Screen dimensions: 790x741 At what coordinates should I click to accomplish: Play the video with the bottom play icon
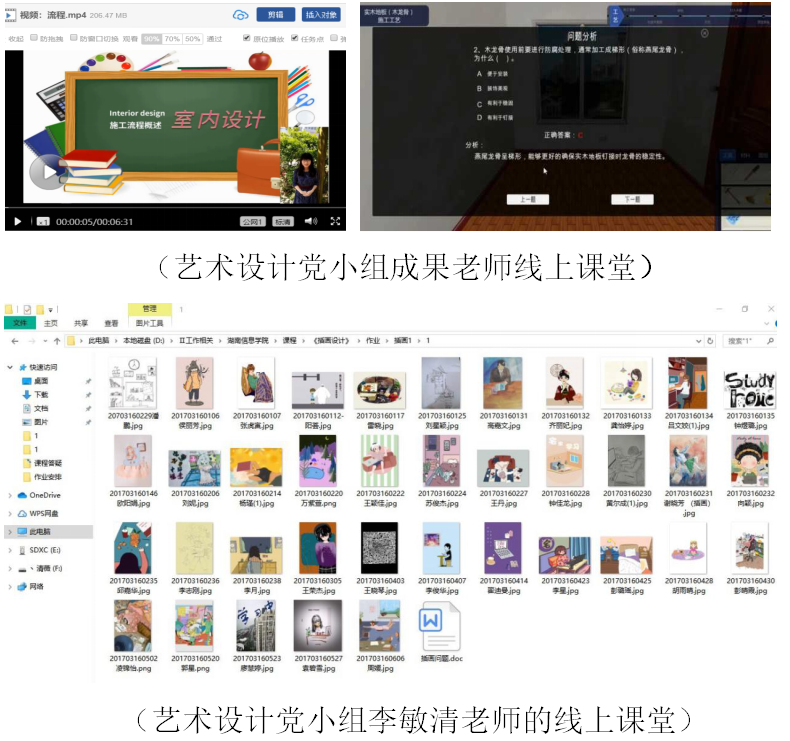tap(18, 222)
